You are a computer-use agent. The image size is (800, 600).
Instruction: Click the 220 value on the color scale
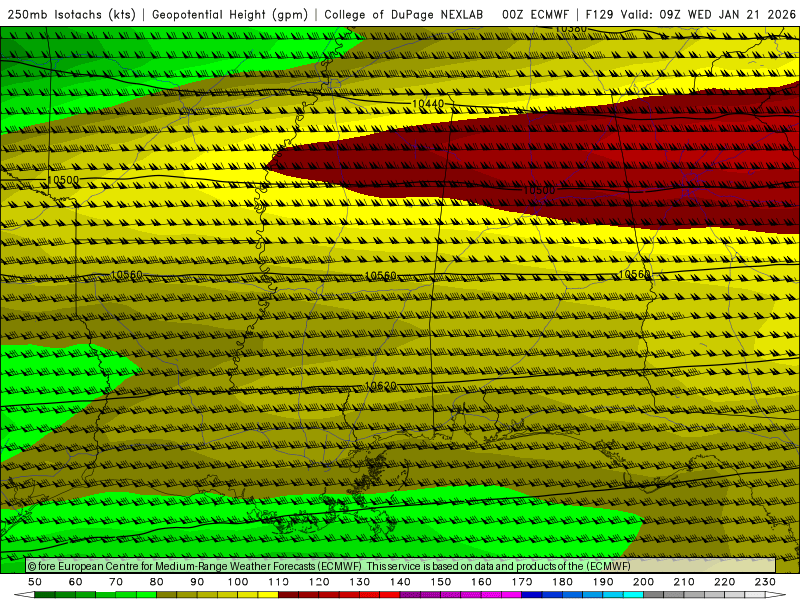(x=724, y=582)
